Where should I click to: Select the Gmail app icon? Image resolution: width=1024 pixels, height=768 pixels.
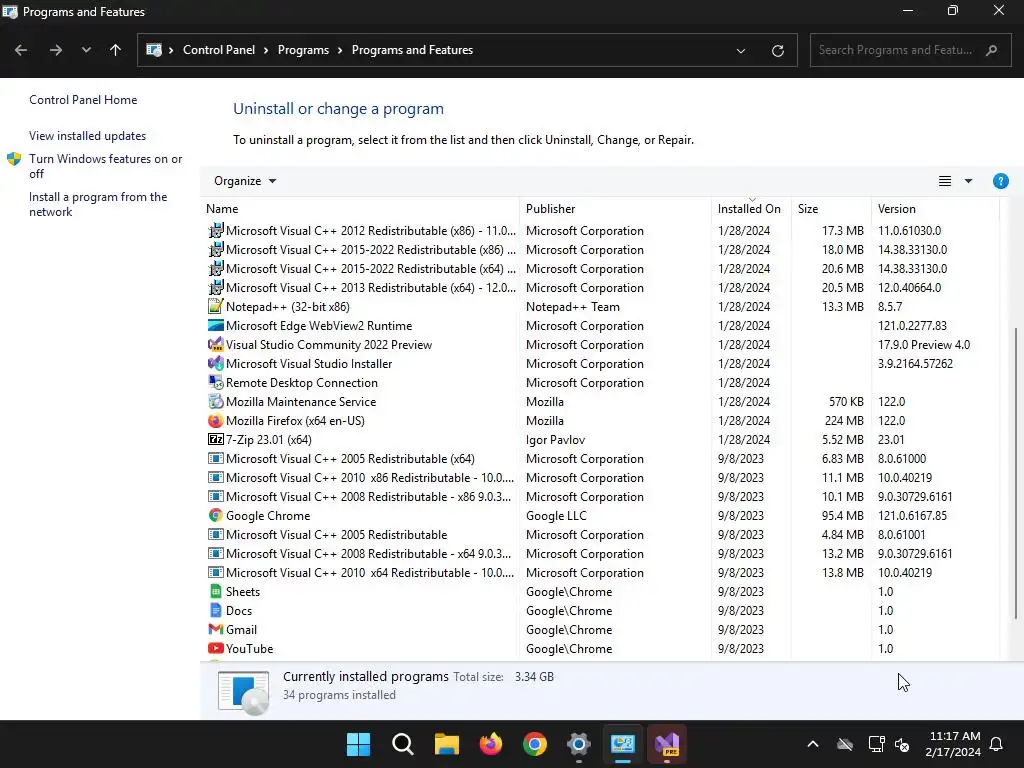click(x=216, y=629)
